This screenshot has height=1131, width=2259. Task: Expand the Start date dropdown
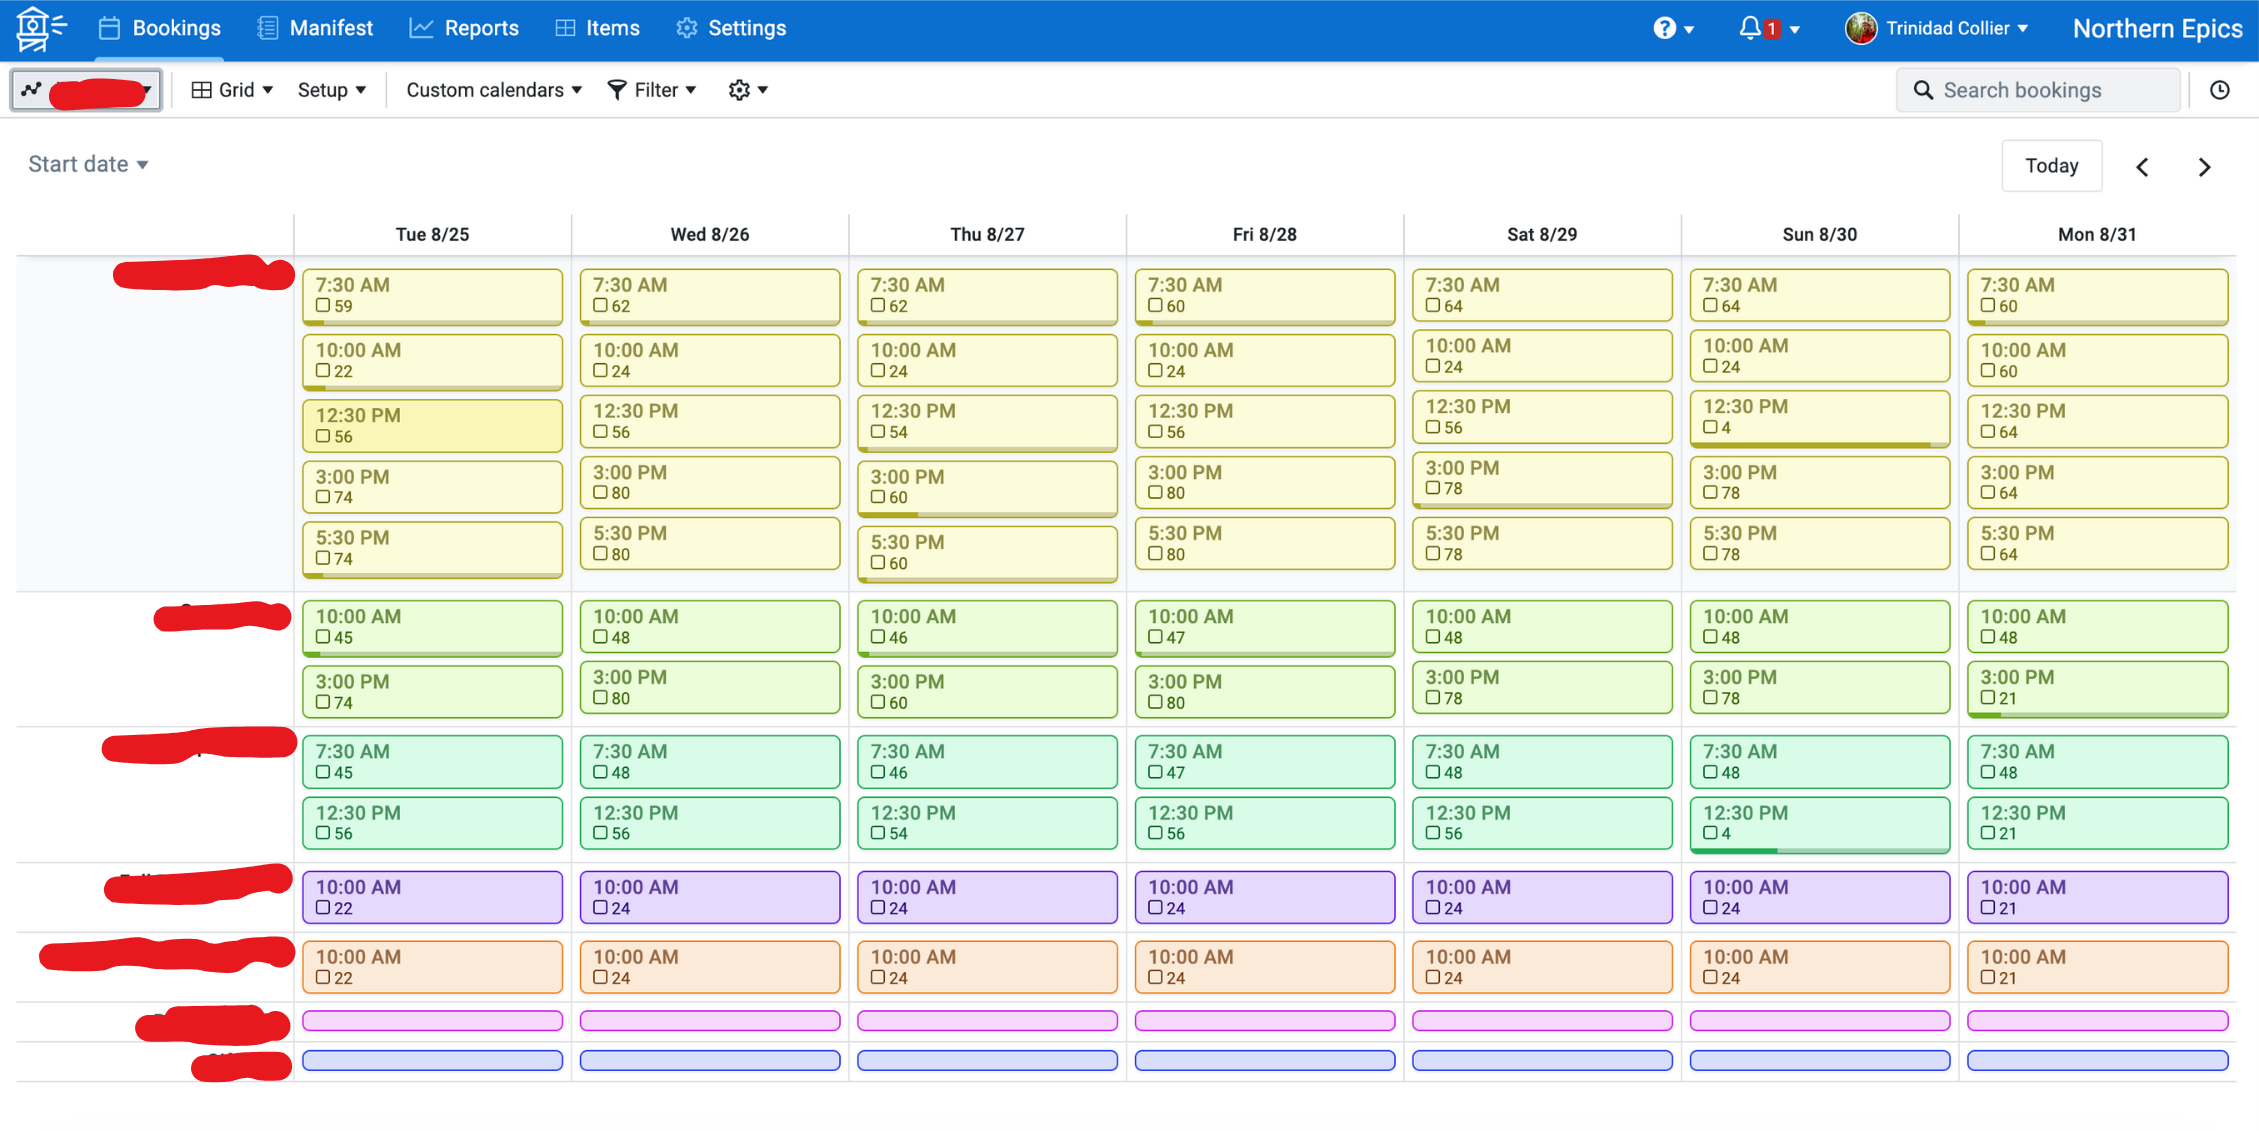click(x=88, y=164)
